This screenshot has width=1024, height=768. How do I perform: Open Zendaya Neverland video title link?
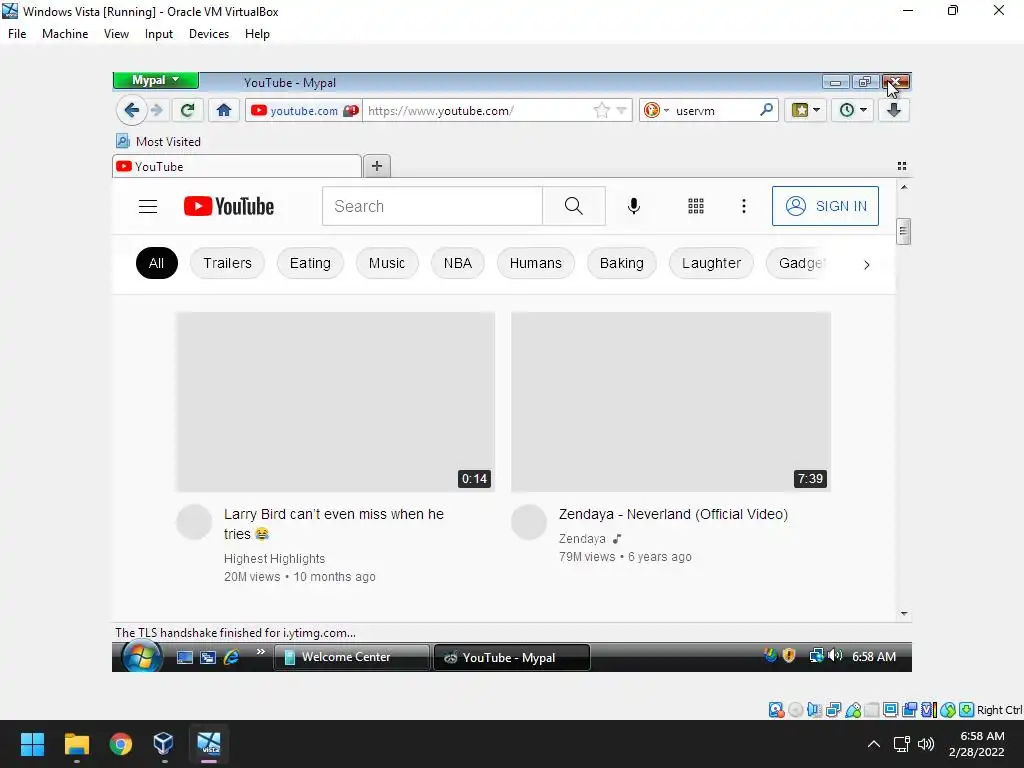click(673, 514)
